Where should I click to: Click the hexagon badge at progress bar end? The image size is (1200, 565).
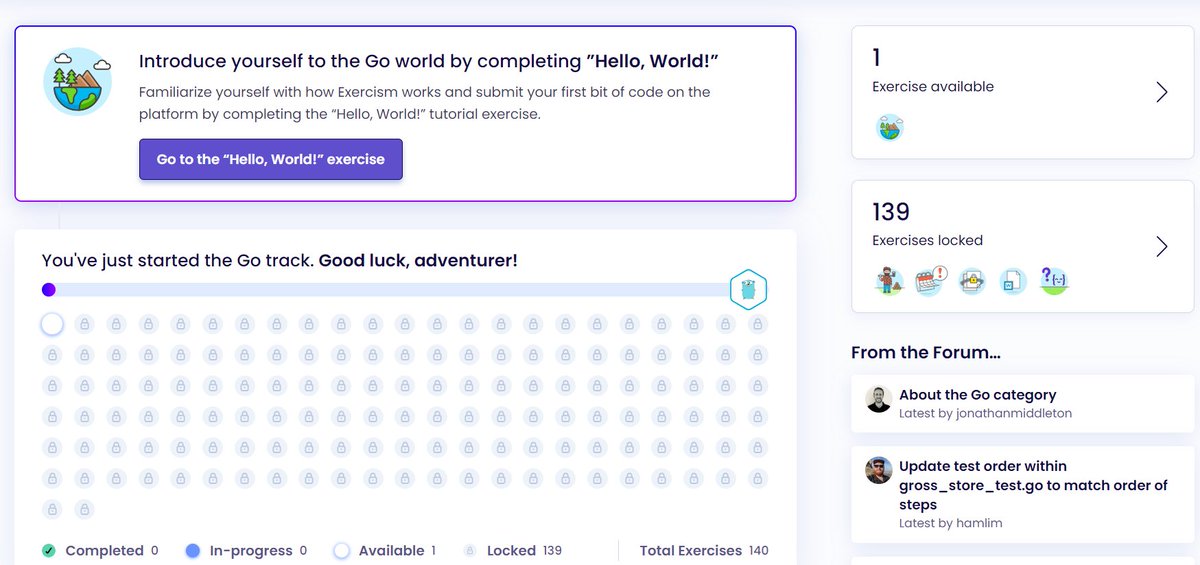click(748, 290)
